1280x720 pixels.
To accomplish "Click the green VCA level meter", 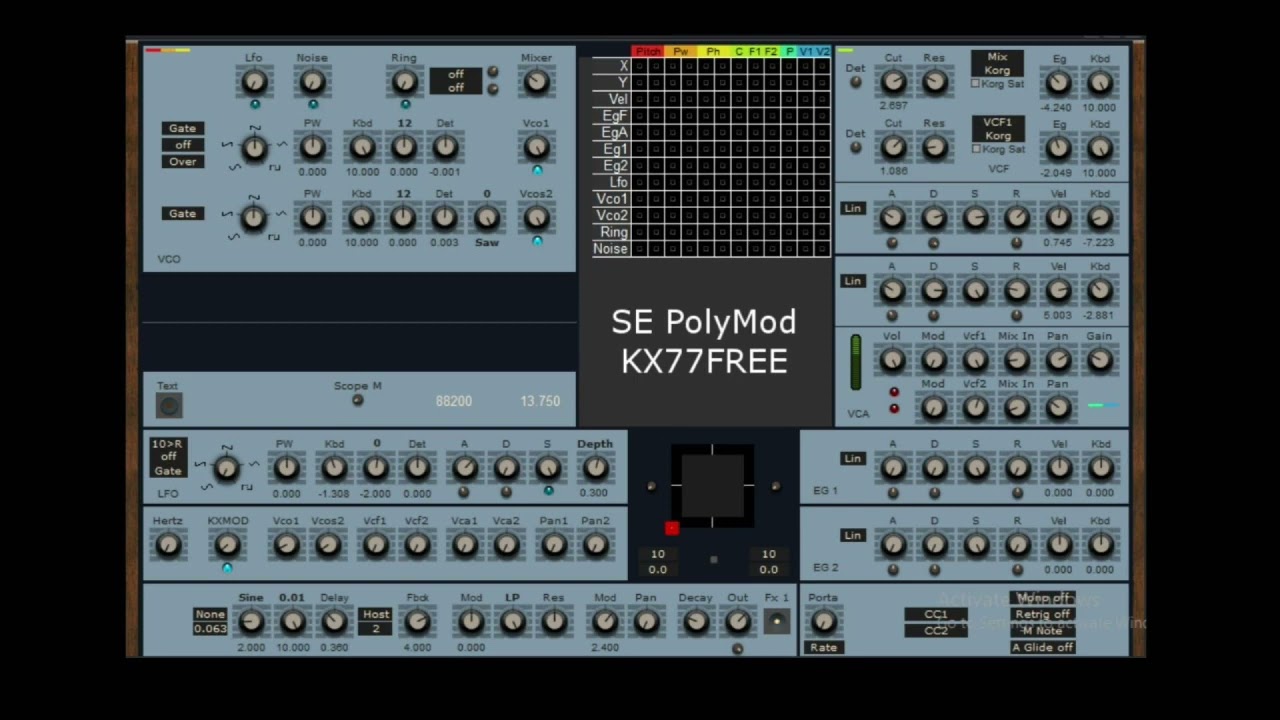I will coord(856,362).
